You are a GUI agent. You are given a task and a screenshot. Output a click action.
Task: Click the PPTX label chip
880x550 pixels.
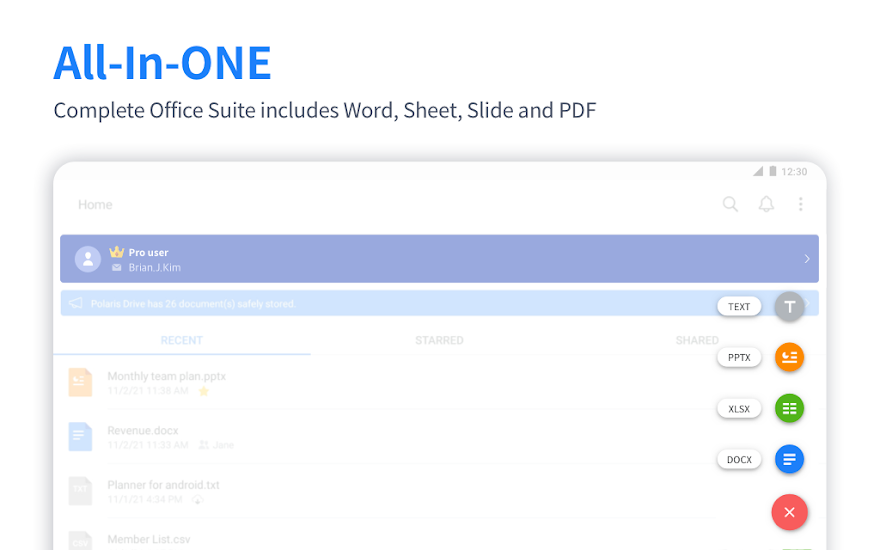point(739,357)
